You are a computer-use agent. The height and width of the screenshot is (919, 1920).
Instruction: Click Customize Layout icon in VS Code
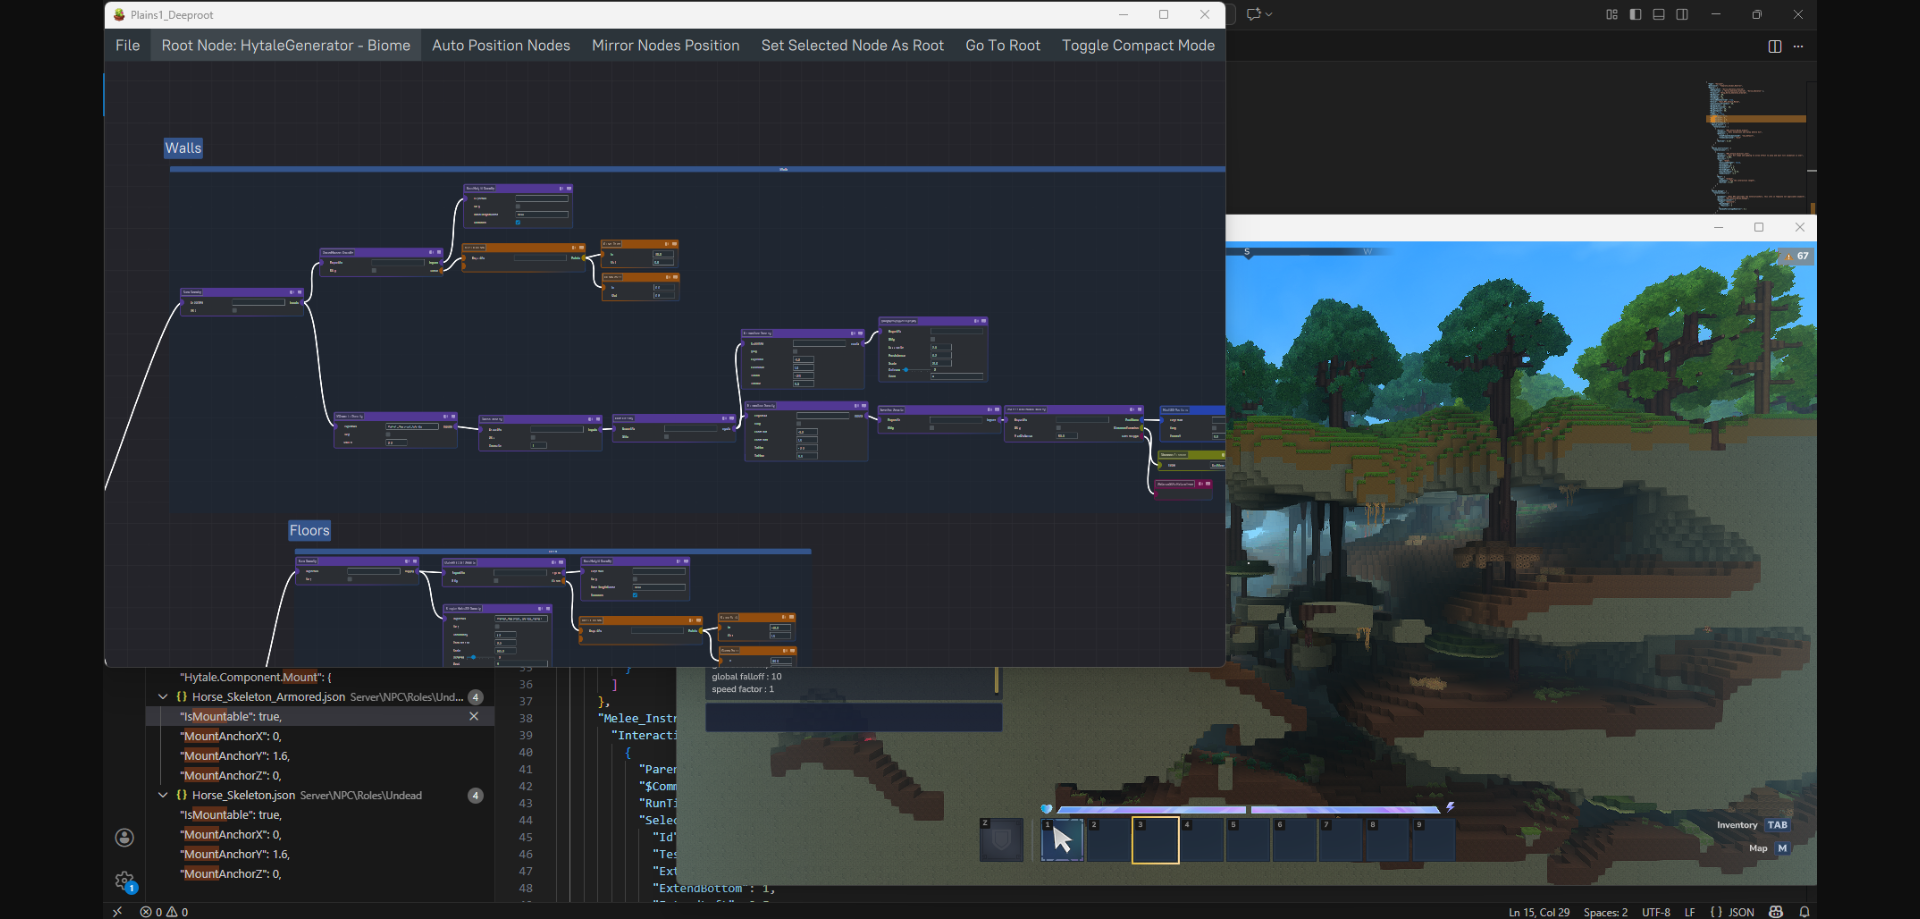(x=1612, y=14)
